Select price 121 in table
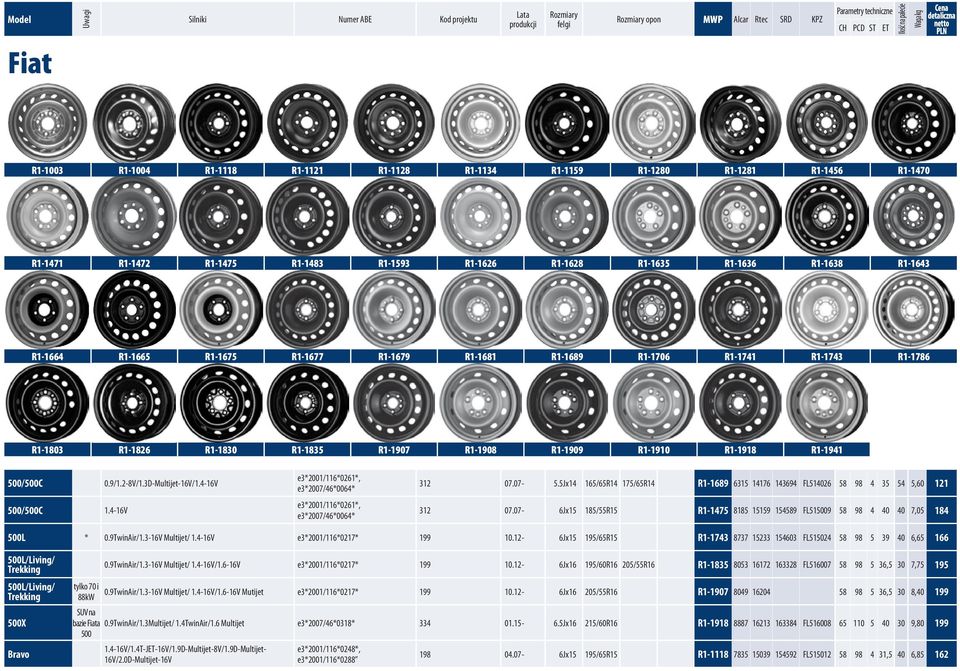 (942, 484)
